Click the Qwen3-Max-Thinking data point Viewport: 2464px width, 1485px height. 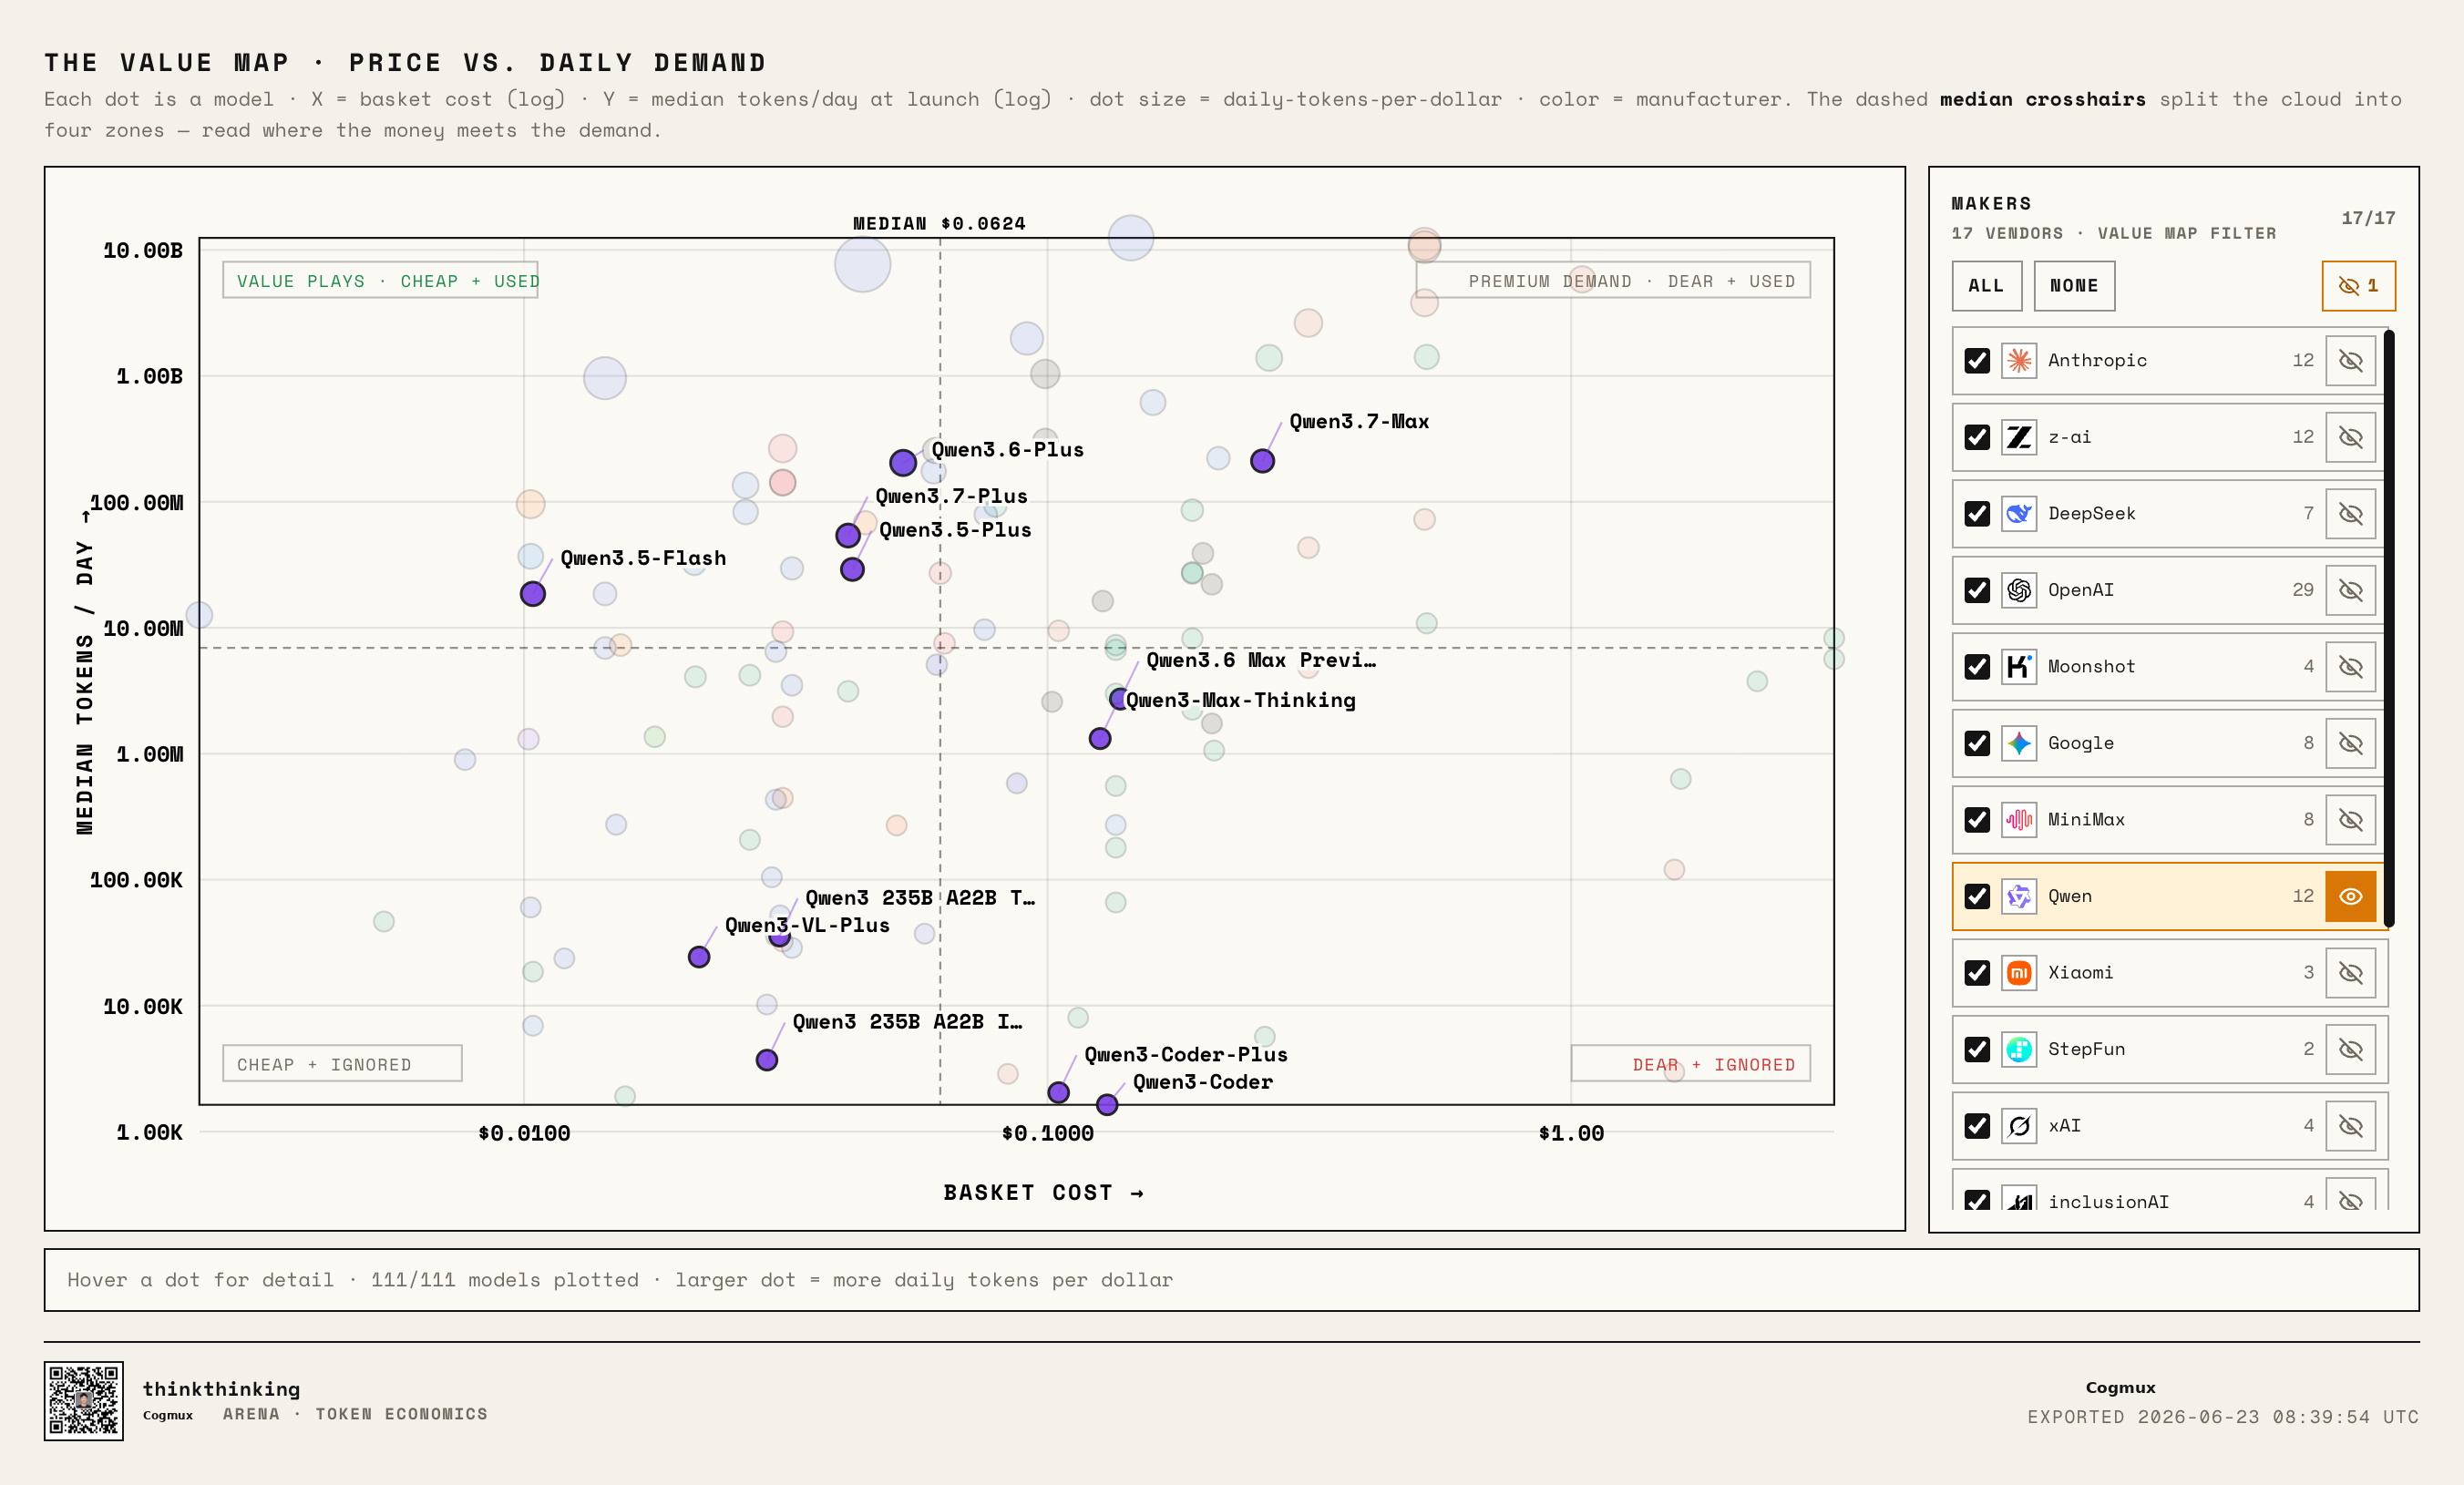[x=1100, y=738]
